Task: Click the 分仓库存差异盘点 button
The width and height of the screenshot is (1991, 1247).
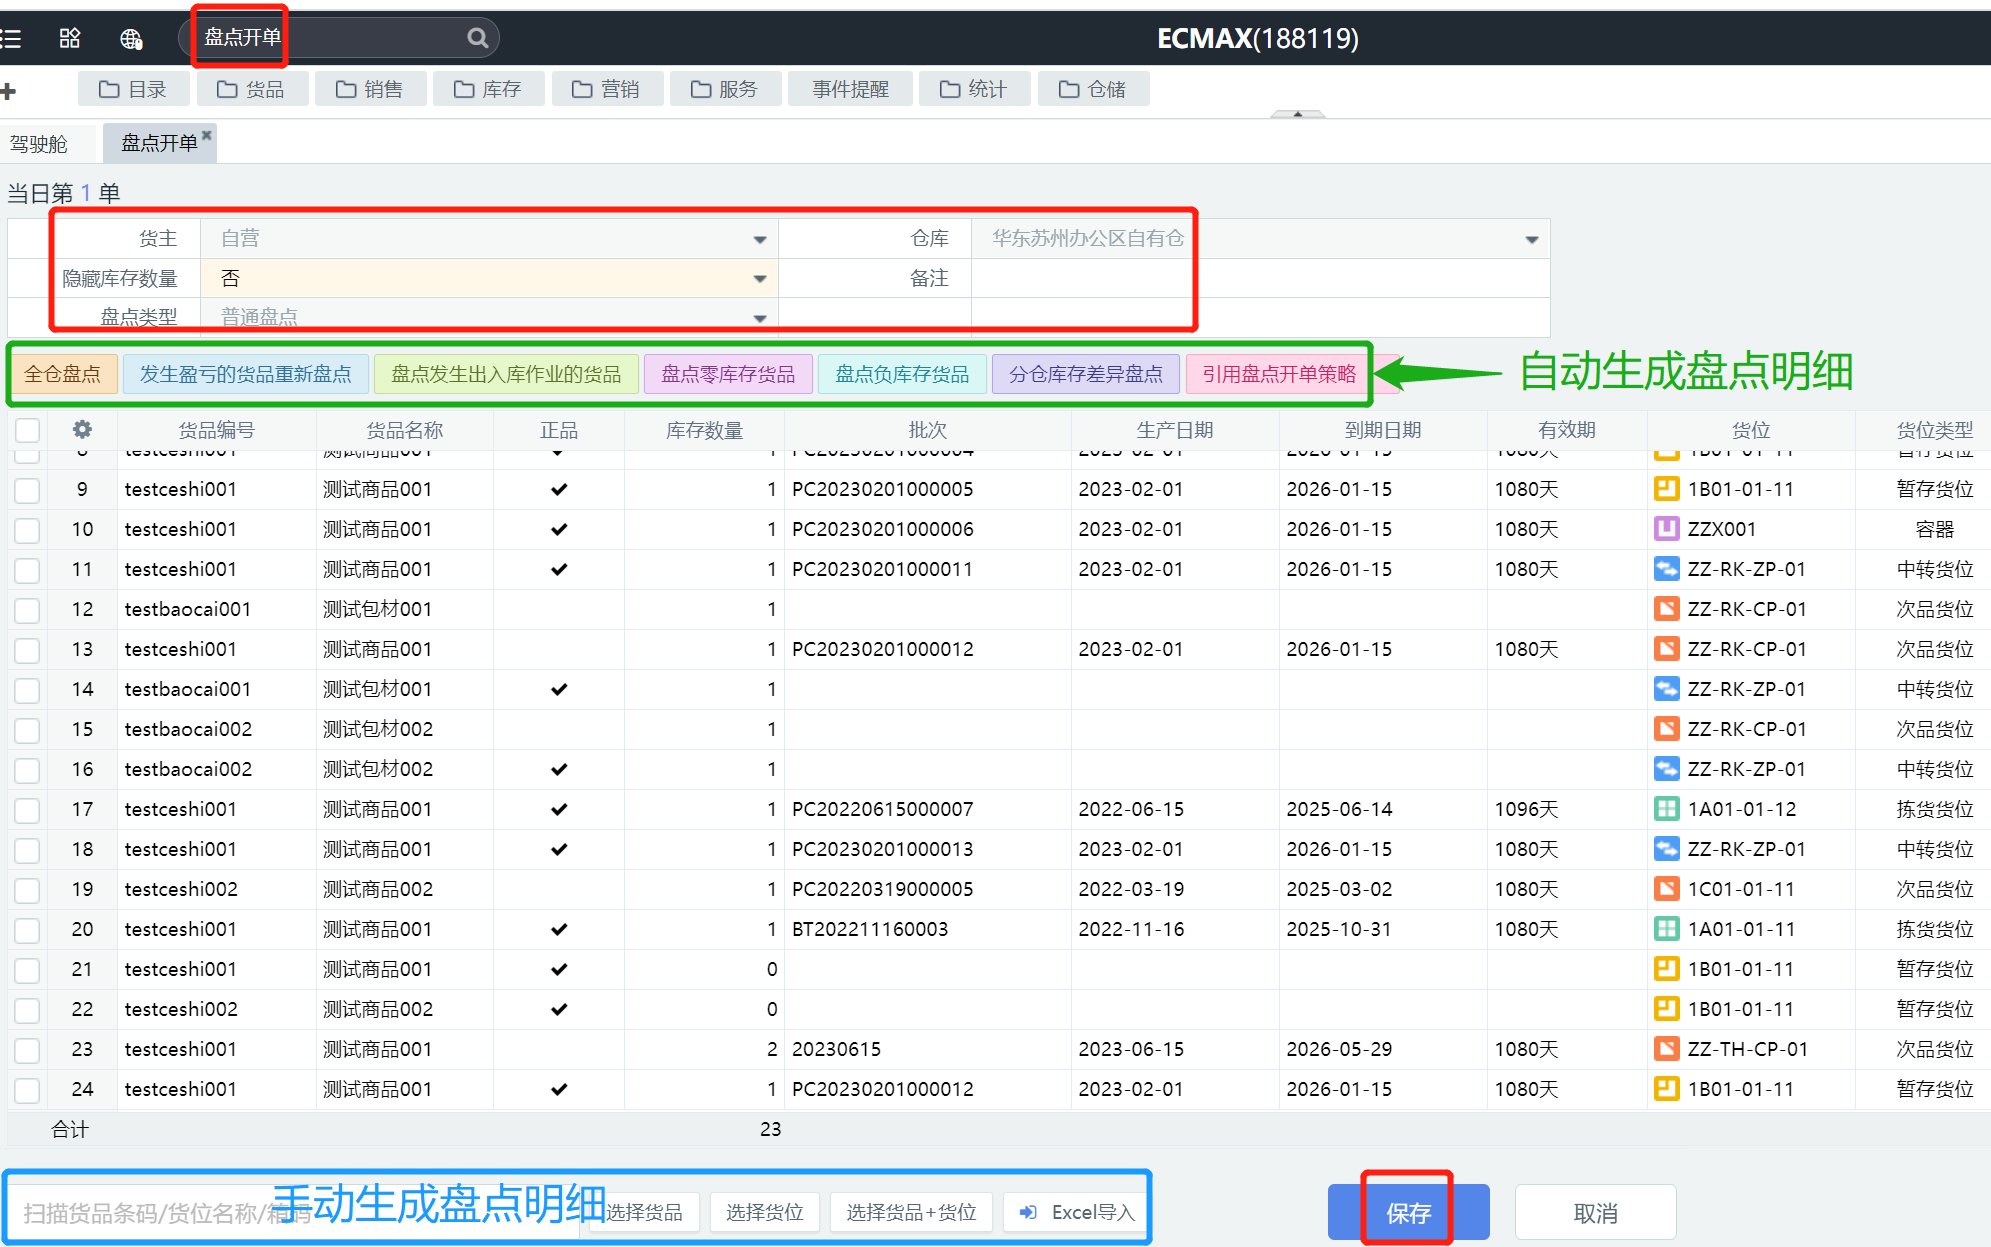Action: coord(1086,374)
